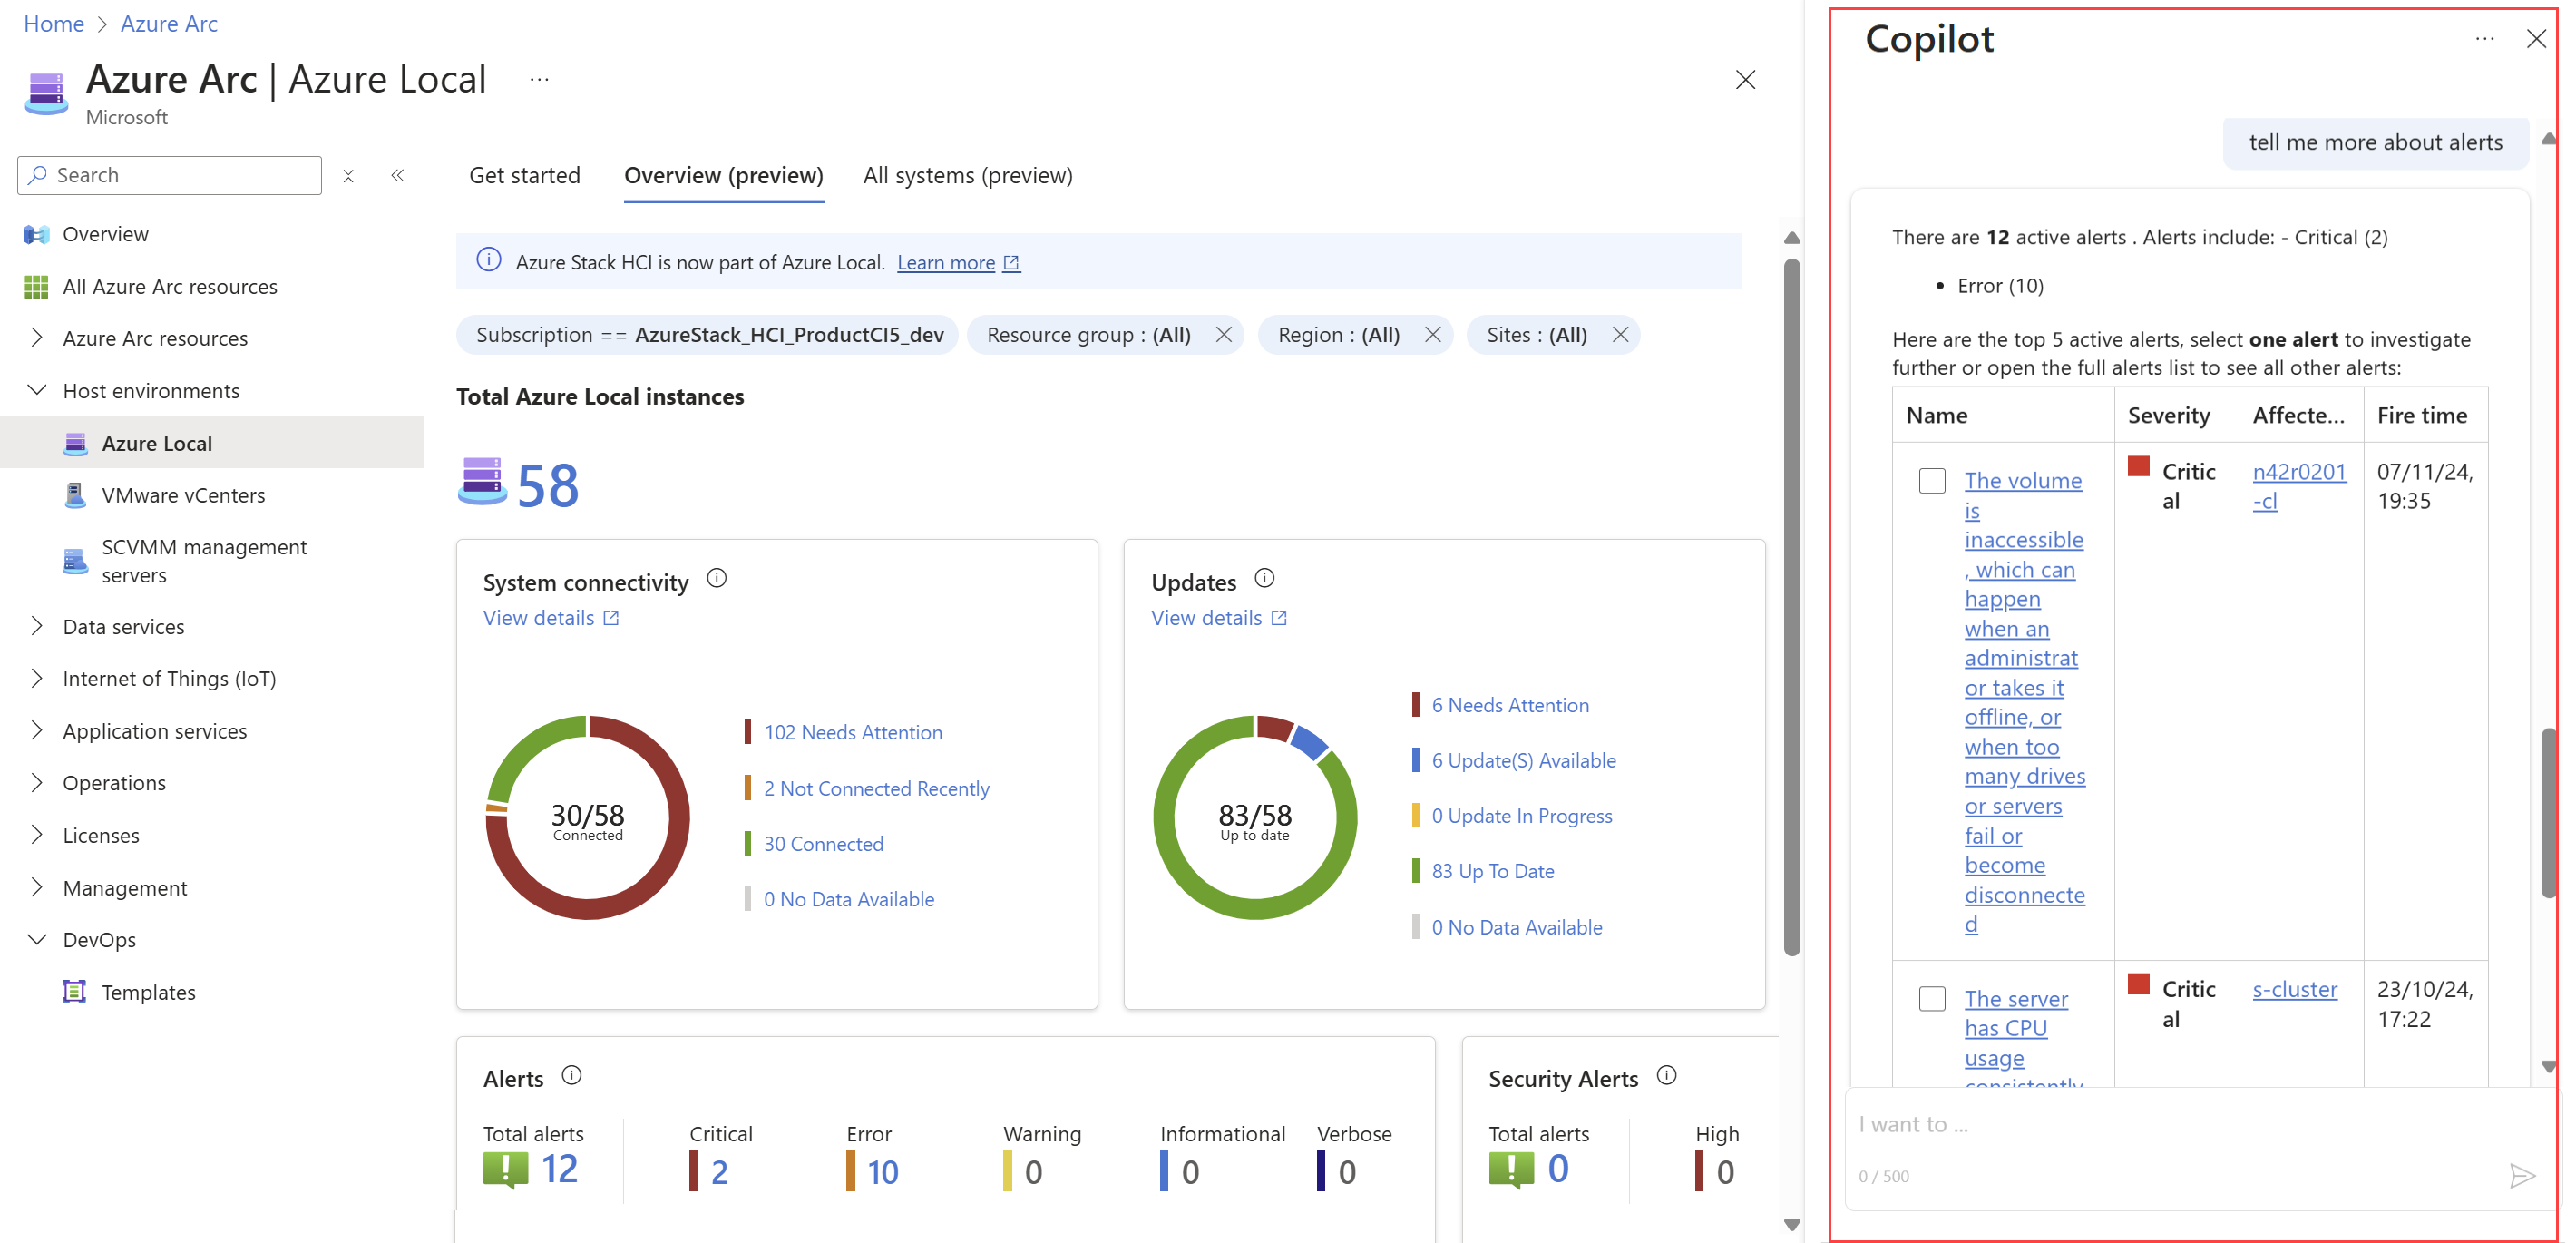This screenshot has height=1243, width=2576.
Task: Switch to All systems (preview) tab
Action: tap(967, 175)
